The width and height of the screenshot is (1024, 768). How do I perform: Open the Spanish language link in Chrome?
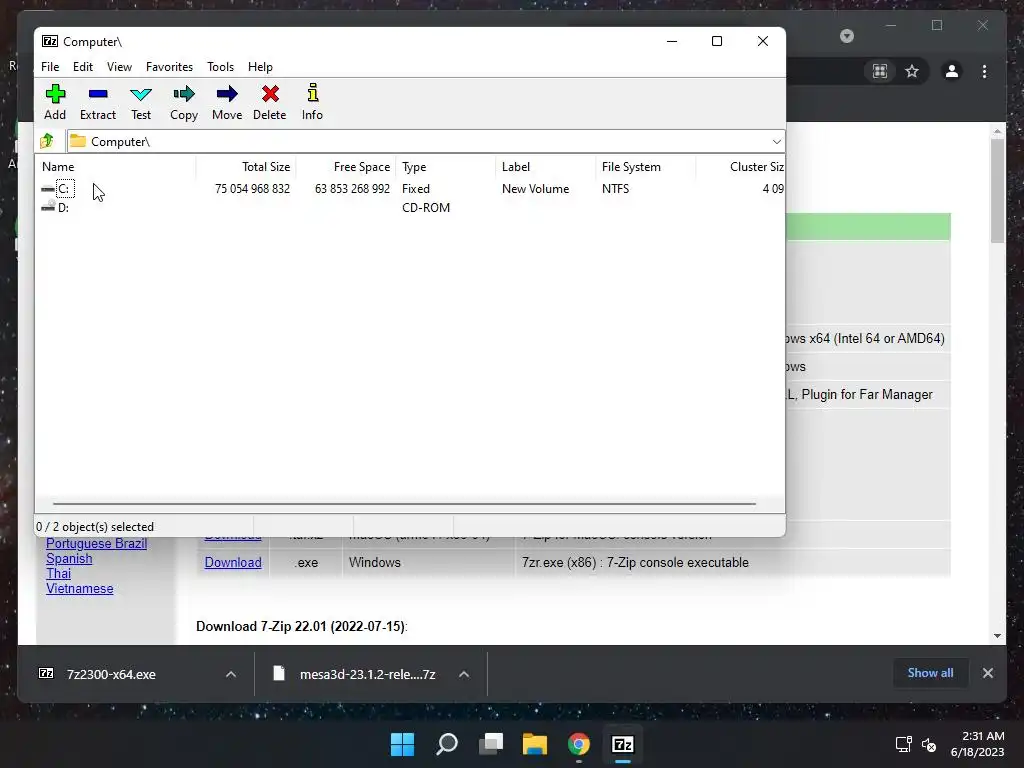[x=69, y=558]
